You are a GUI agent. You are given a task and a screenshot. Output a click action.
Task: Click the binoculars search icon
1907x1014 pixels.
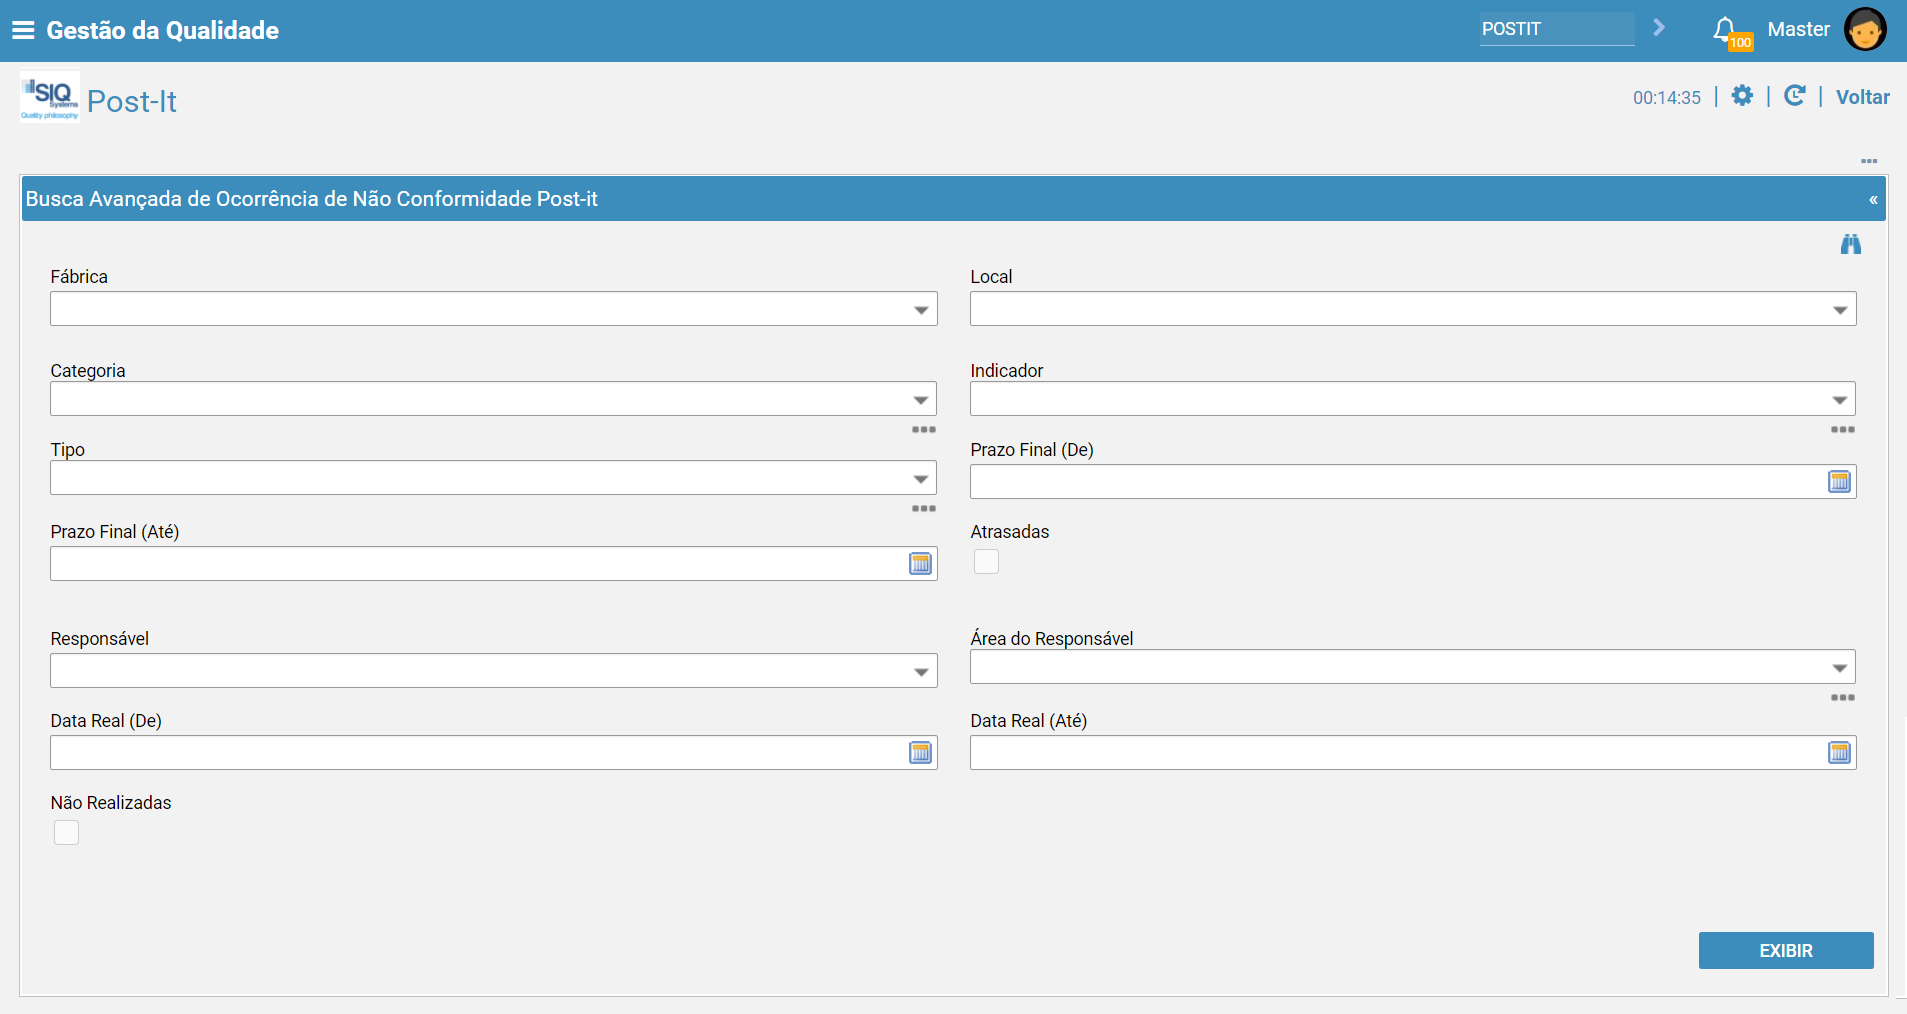point(1851,244)
